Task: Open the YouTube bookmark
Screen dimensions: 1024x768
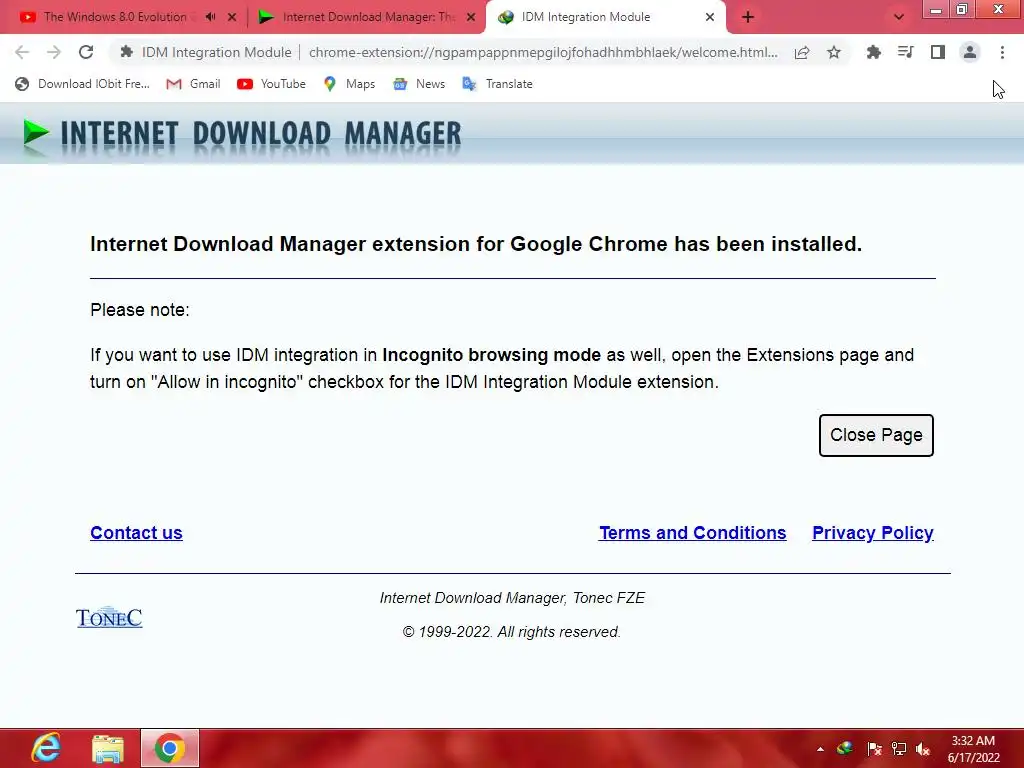Action: click(272, 84)
